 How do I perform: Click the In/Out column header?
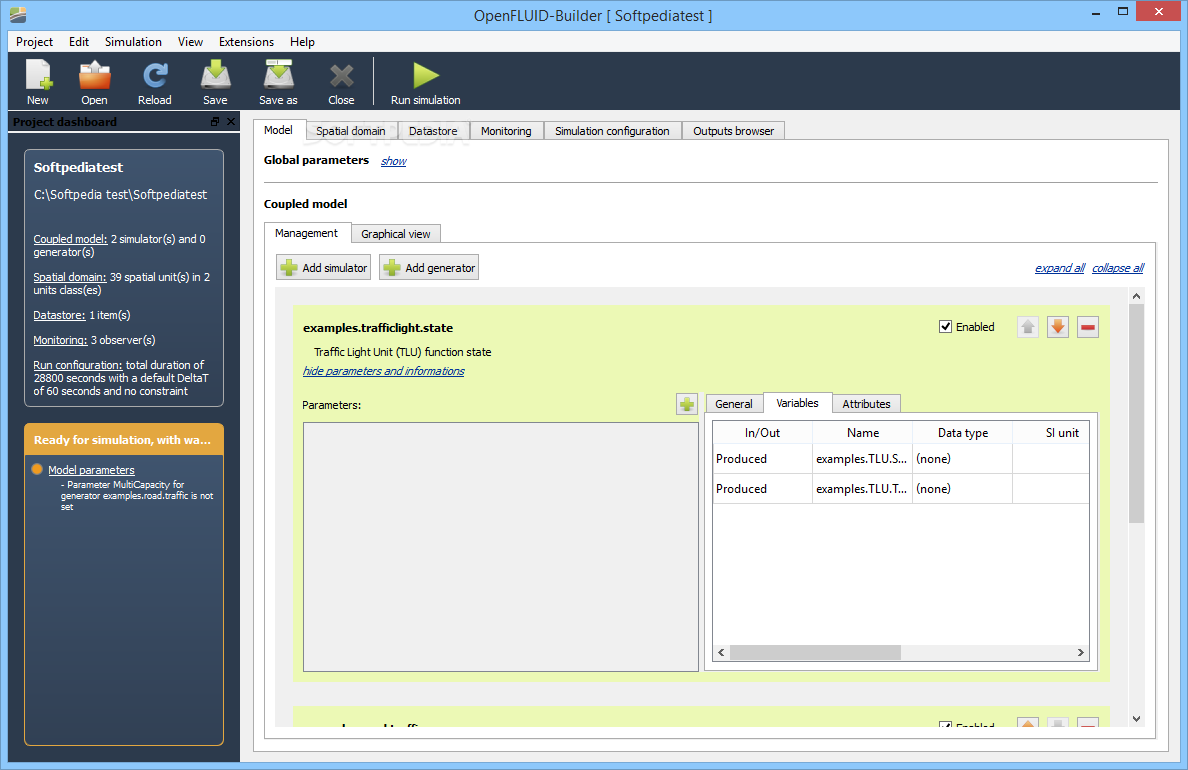762,433
